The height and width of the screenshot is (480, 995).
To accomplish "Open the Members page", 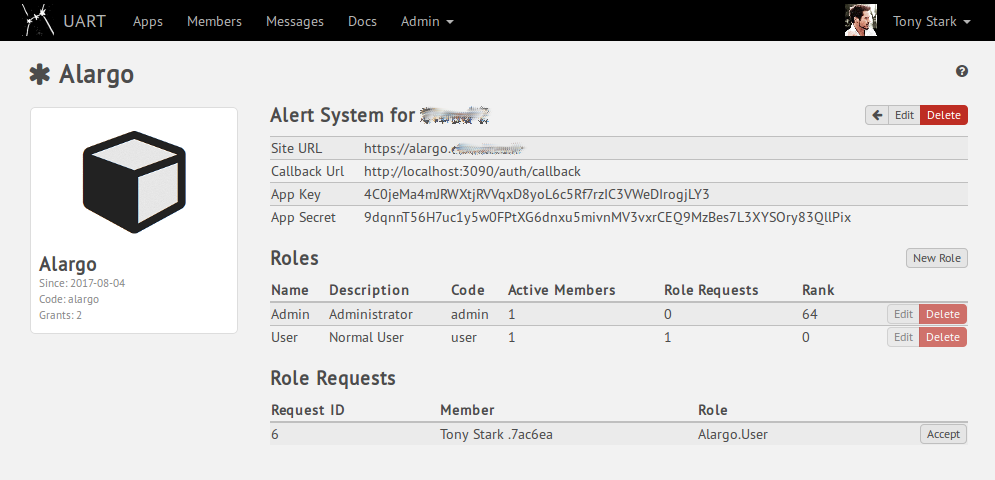I will 214,21.
